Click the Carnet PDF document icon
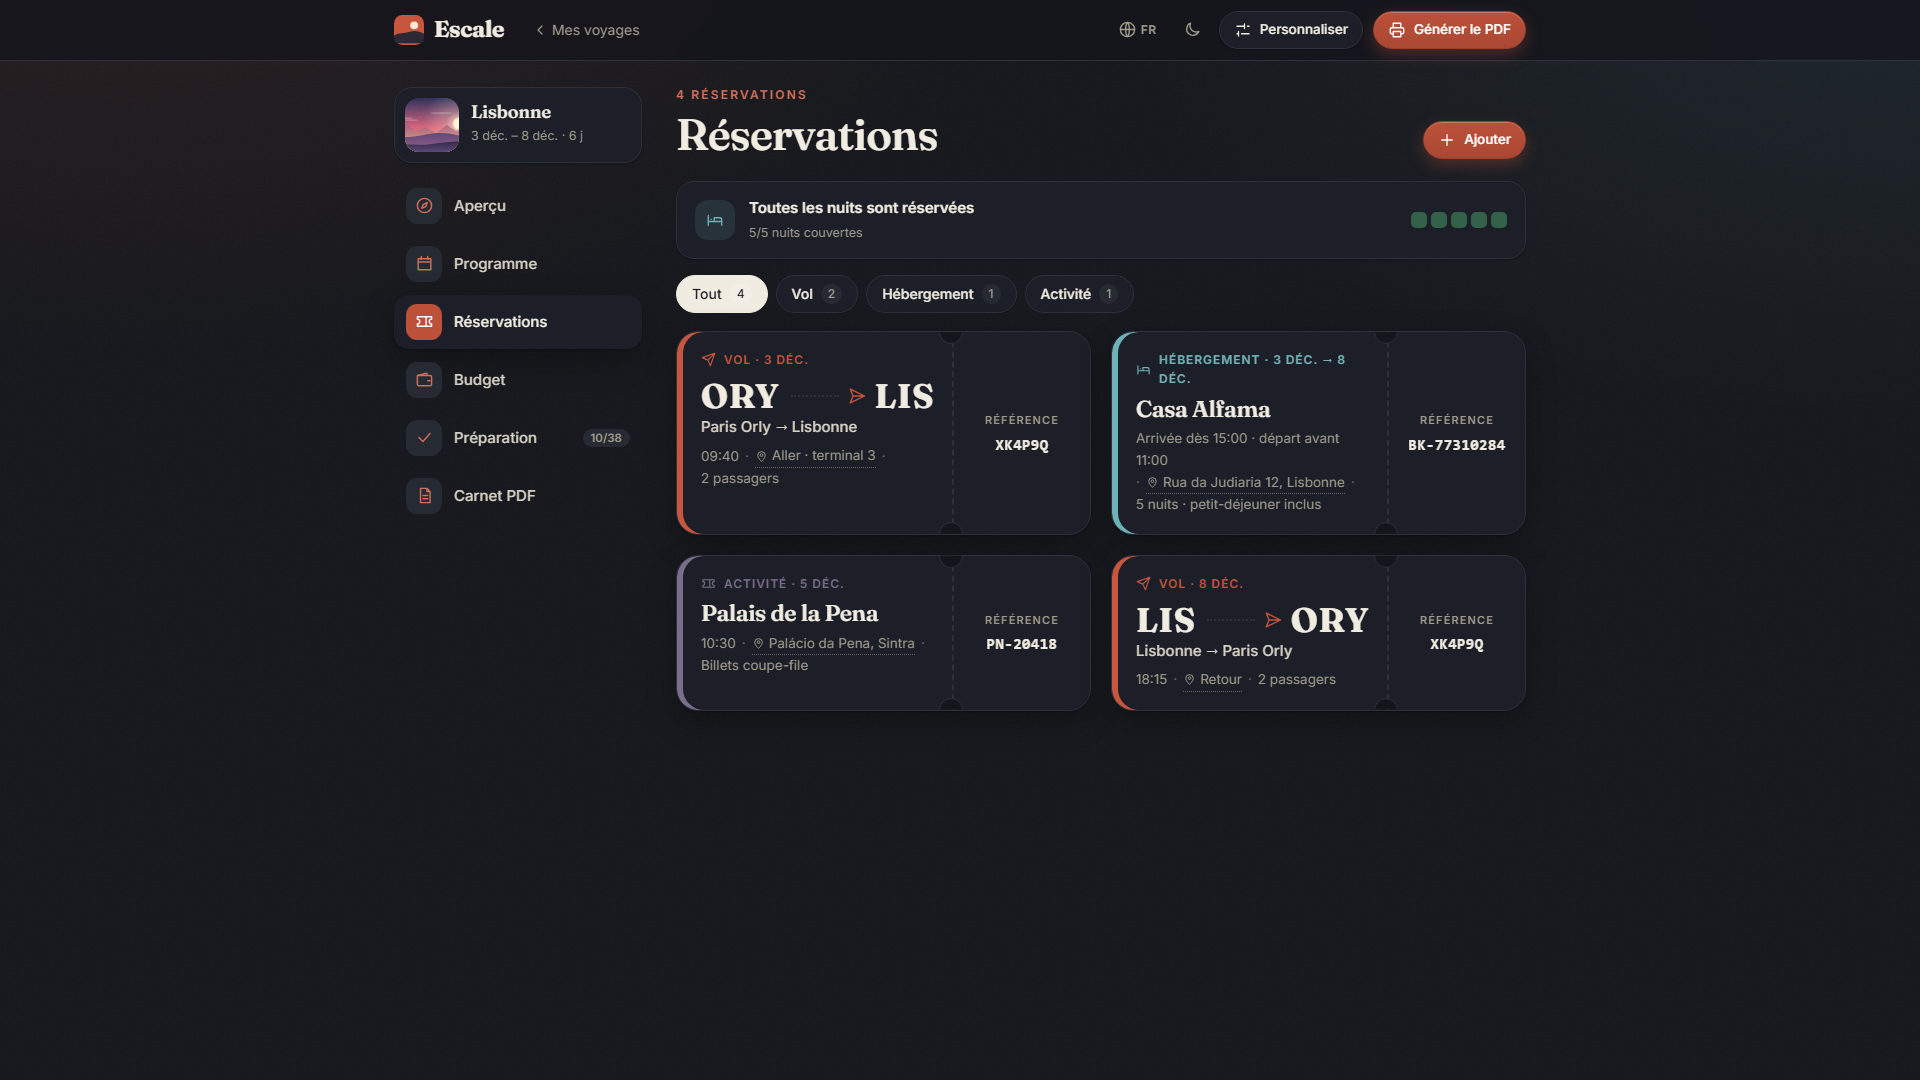Screen dimensions: 1920x1080 click(x=424, y=495)
